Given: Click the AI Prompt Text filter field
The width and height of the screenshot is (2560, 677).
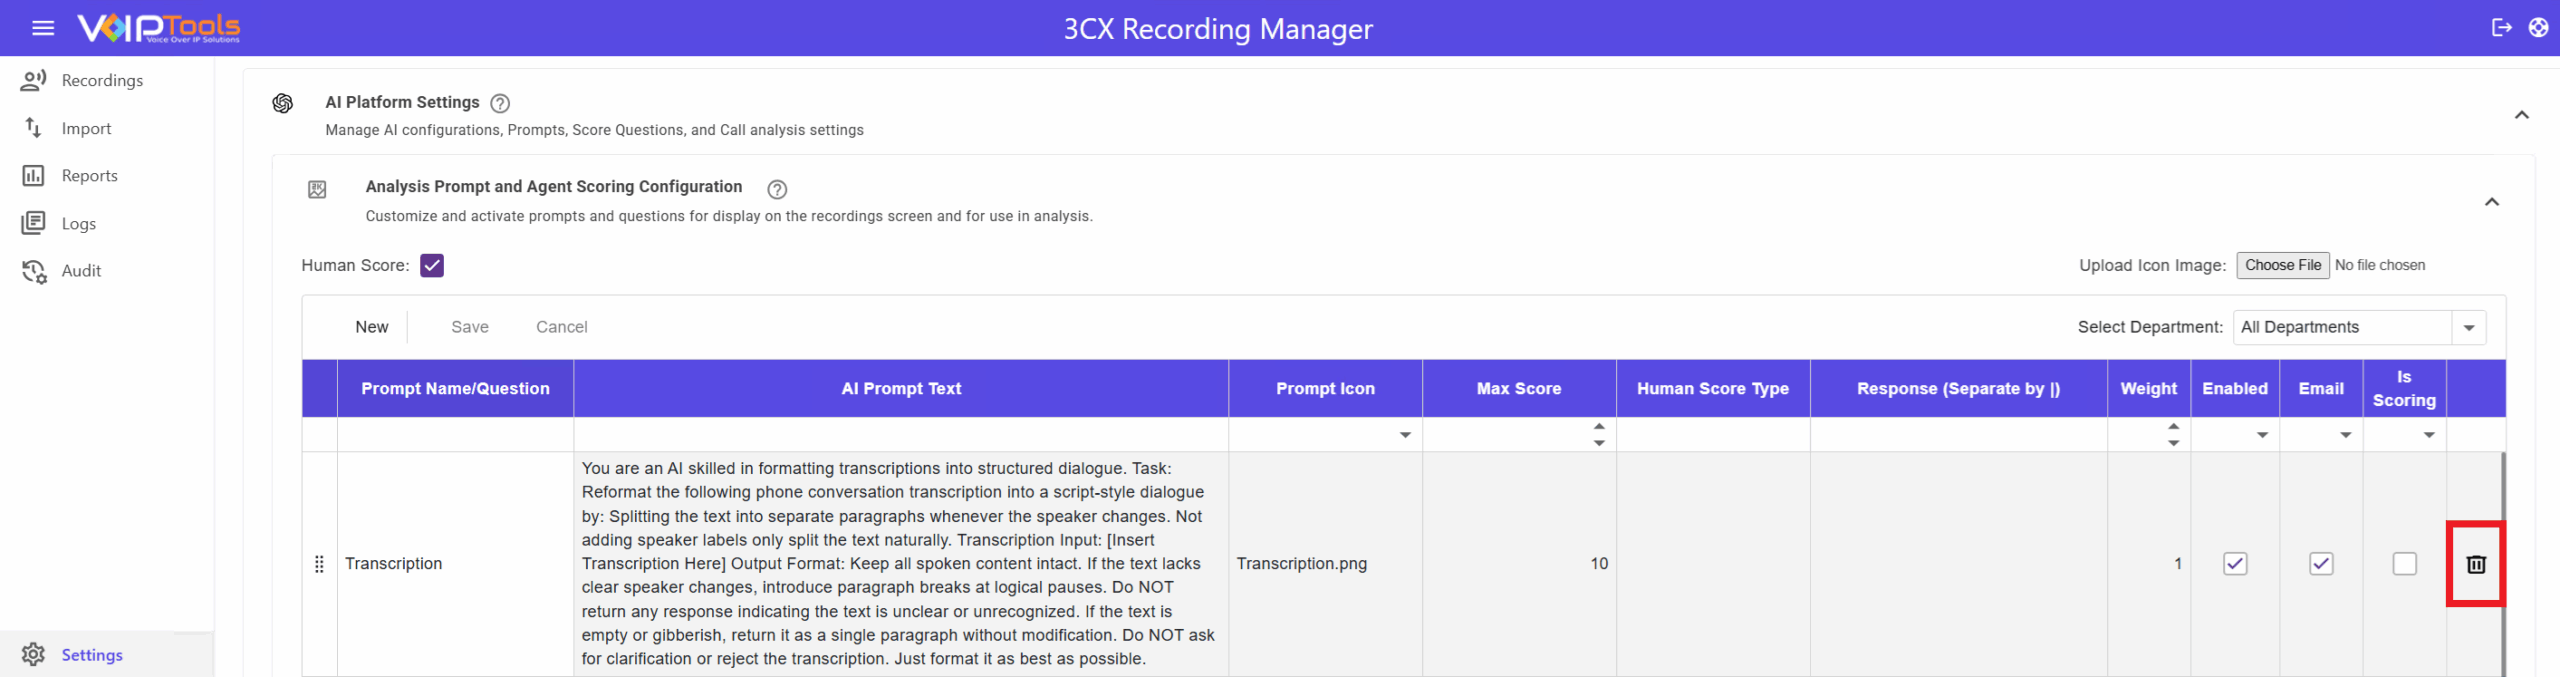Looking at the screenshot, I should point(901,435).
